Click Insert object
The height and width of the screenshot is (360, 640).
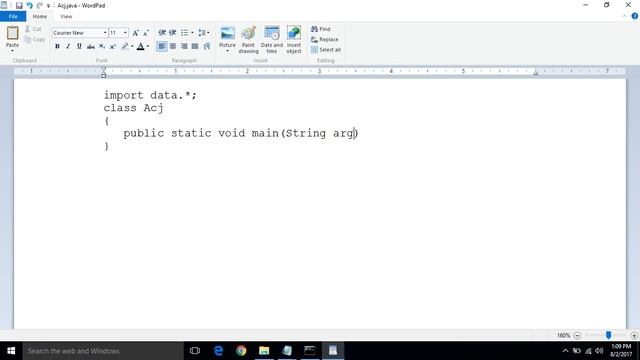click(294, 40)
